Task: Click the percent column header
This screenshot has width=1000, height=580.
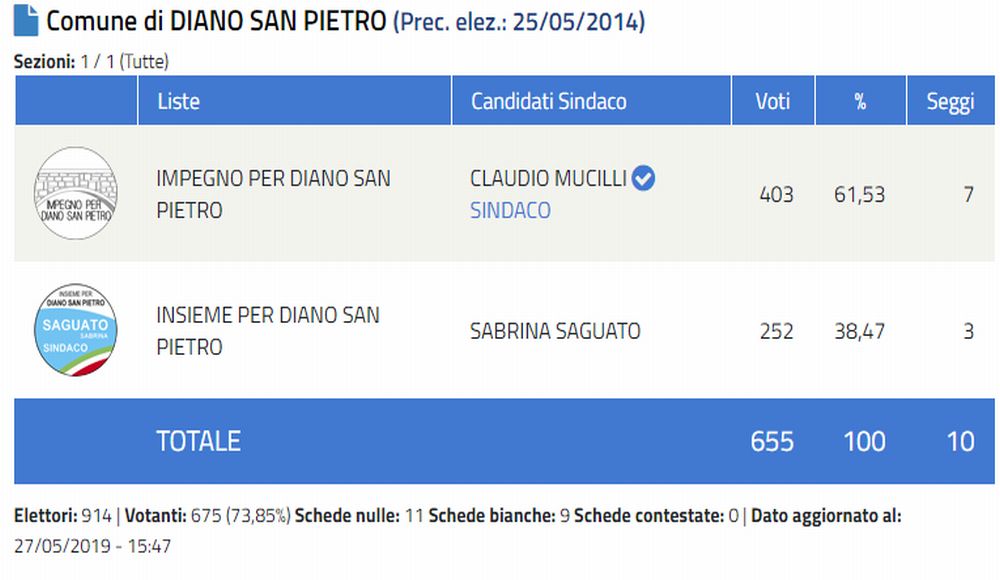Action: tap(860, 101)
